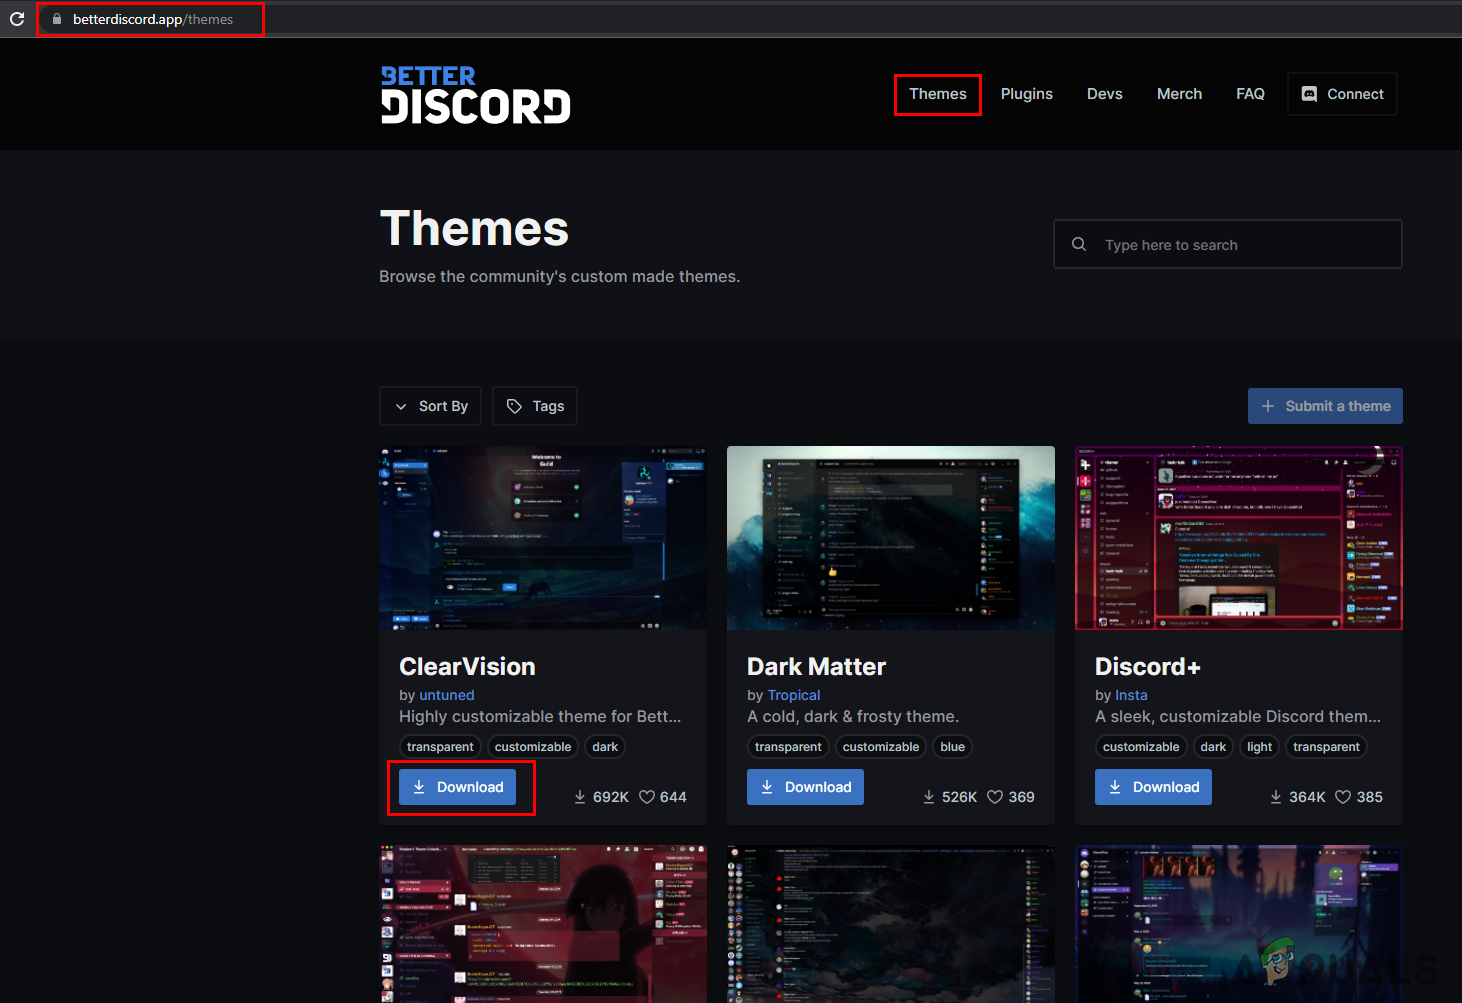Screen dimensions: 1462x1003
Task: Click the browser address bar URL
Action: click(x=153, y=19)
